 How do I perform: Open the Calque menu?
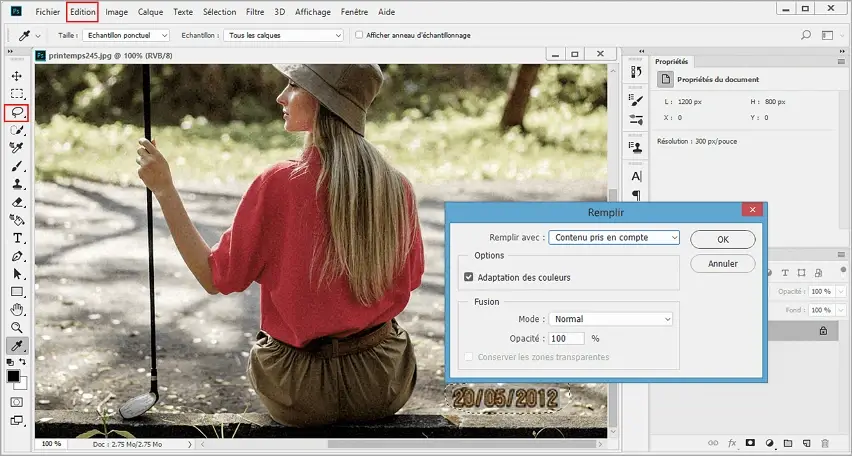(x=151, y=11)
